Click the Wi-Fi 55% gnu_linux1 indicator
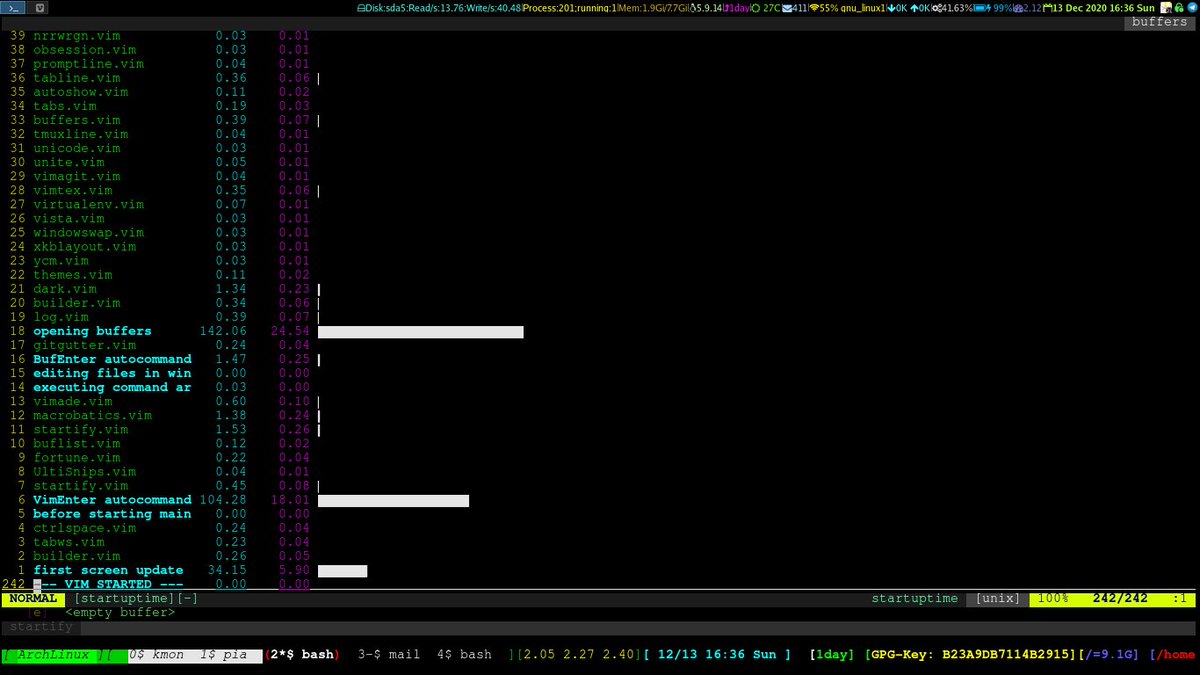The image size is (1200, 675). (x=848, y=9)
